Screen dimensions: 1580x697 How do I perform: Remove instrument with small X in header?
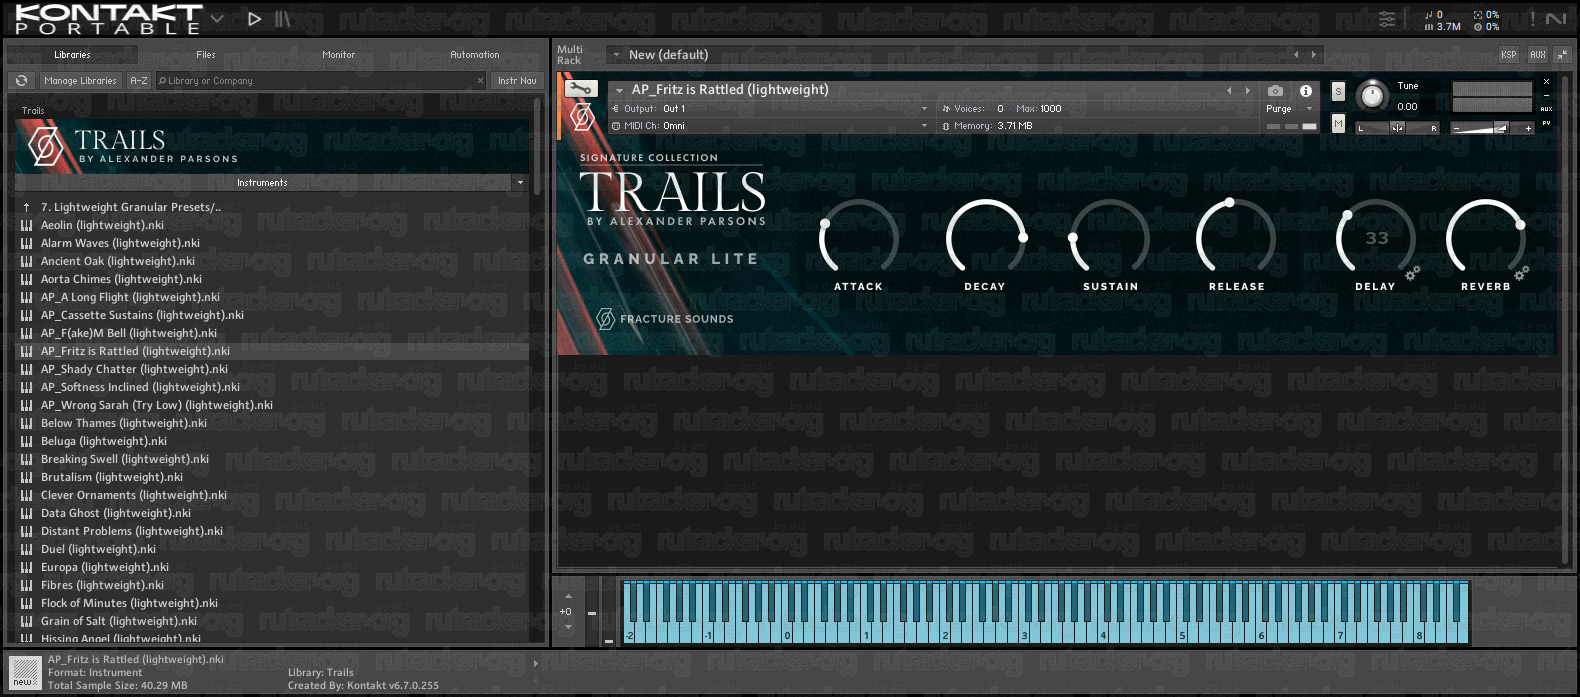[1546, 82]
